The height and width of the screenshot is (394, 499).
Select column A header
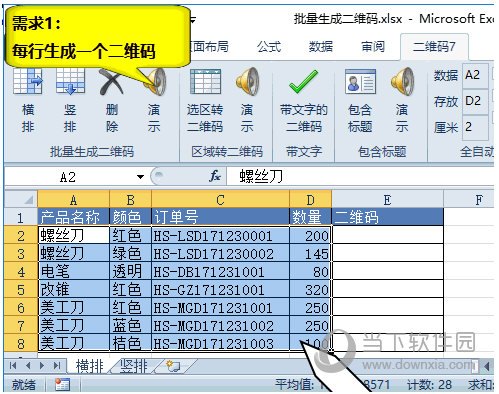point(74,200)
